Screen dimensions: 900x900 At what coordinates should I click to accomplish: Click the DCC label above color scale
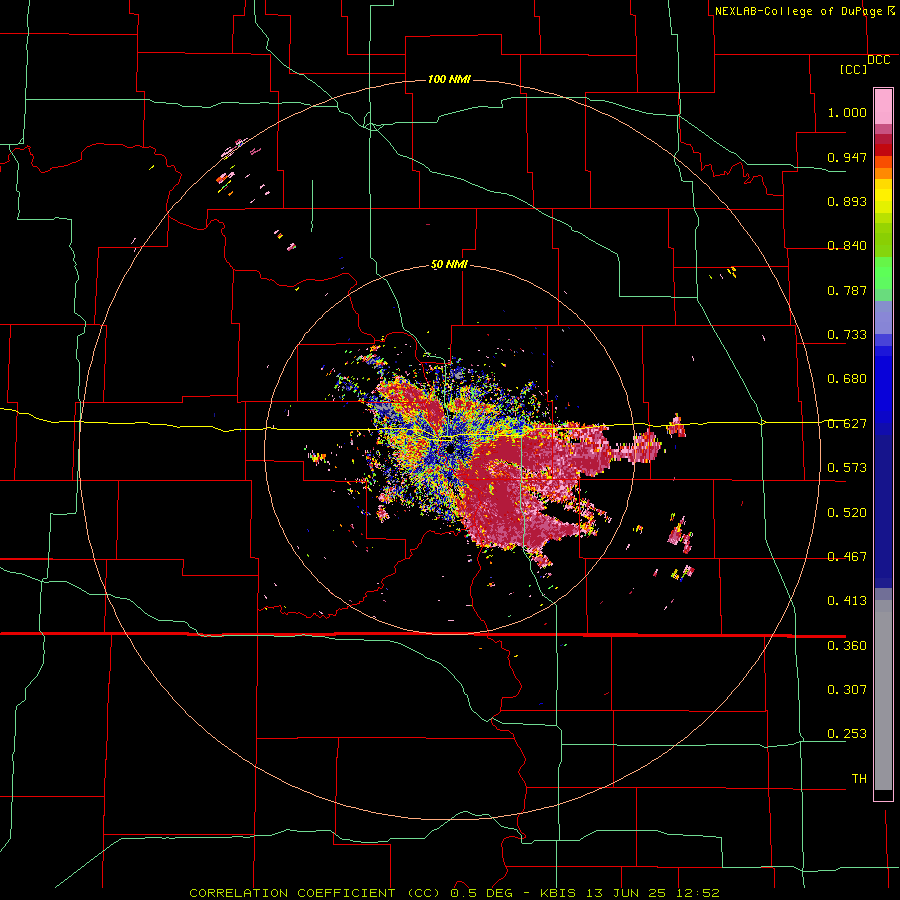tap(878, 60)
